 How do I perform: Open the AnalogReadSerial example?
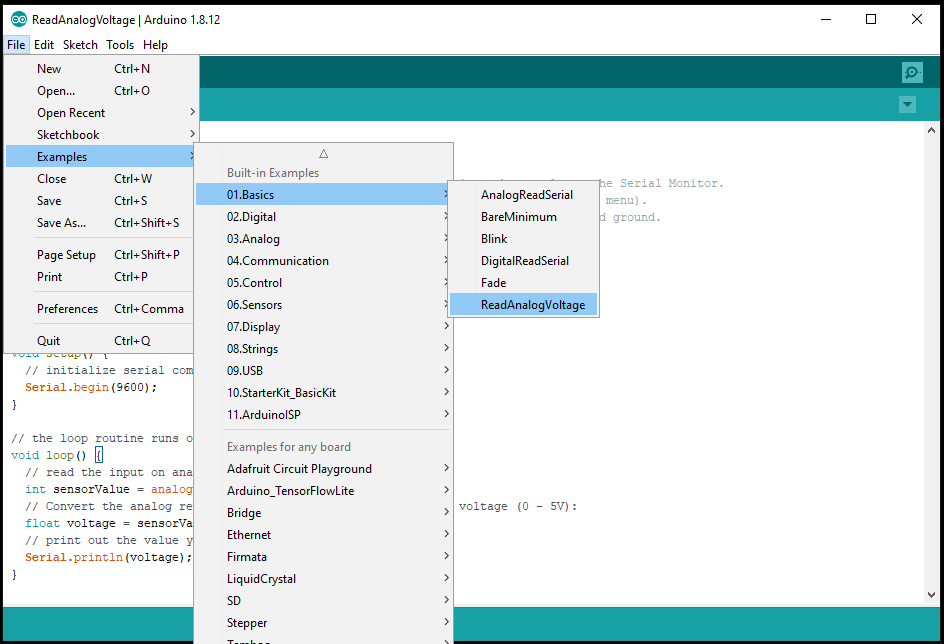tap(523, 194)
